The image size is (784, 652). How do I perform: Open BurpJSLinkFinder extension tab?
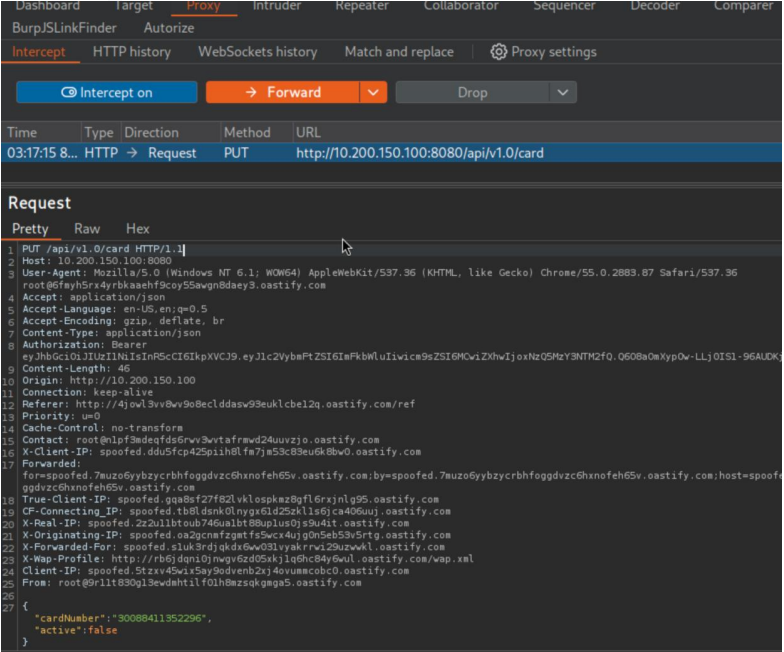click(x=62, y=28)
